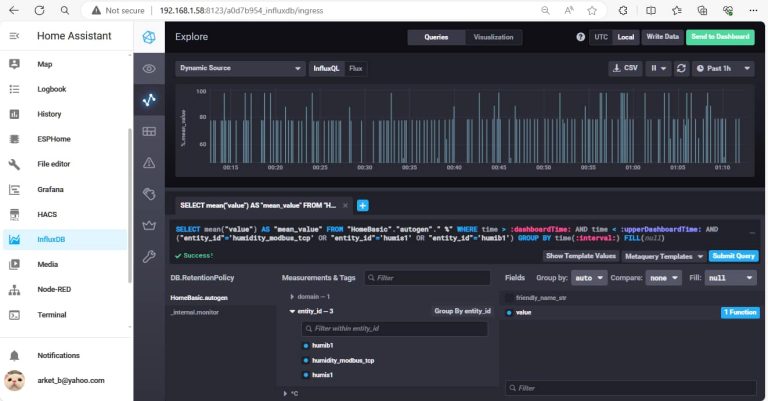
Task: Click the Filter within entity_id field
Action: pyautogui.click(x=395, y=328)
